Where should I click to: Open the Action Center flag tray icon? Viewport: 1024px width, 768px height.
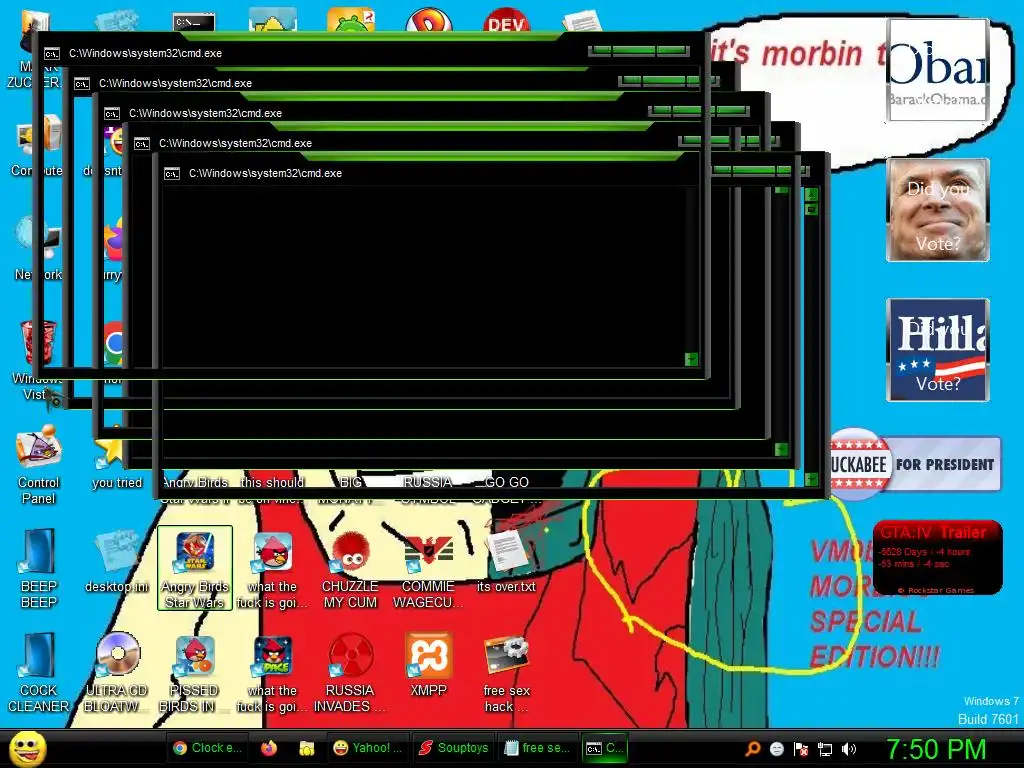click(801, 749)
